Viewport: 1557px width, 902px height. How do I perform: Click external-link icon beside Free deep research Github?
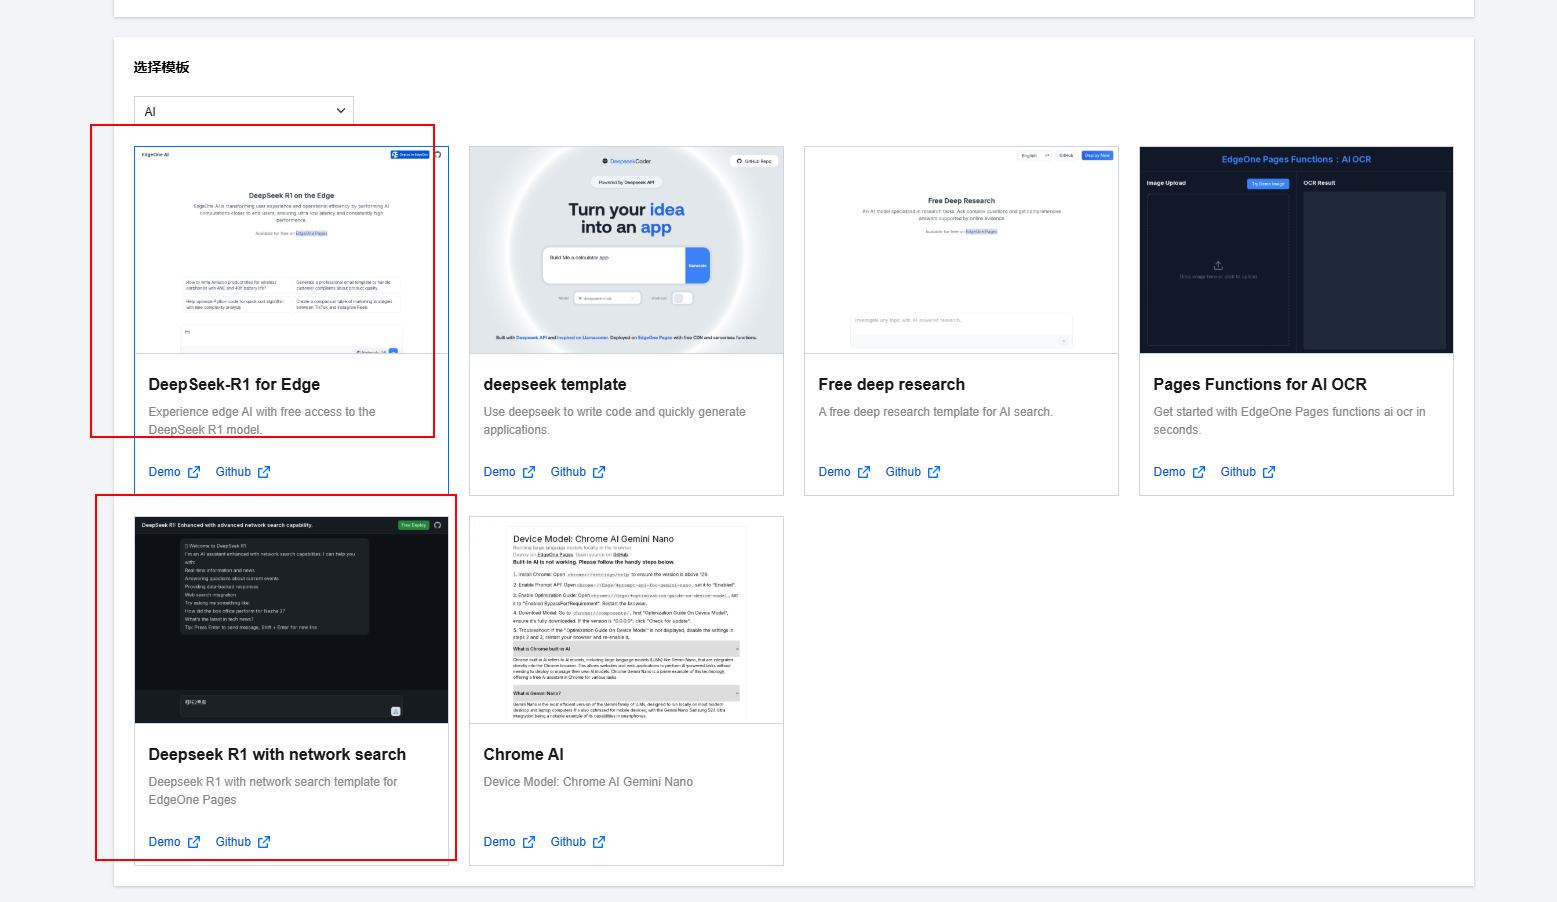(934, 472)
